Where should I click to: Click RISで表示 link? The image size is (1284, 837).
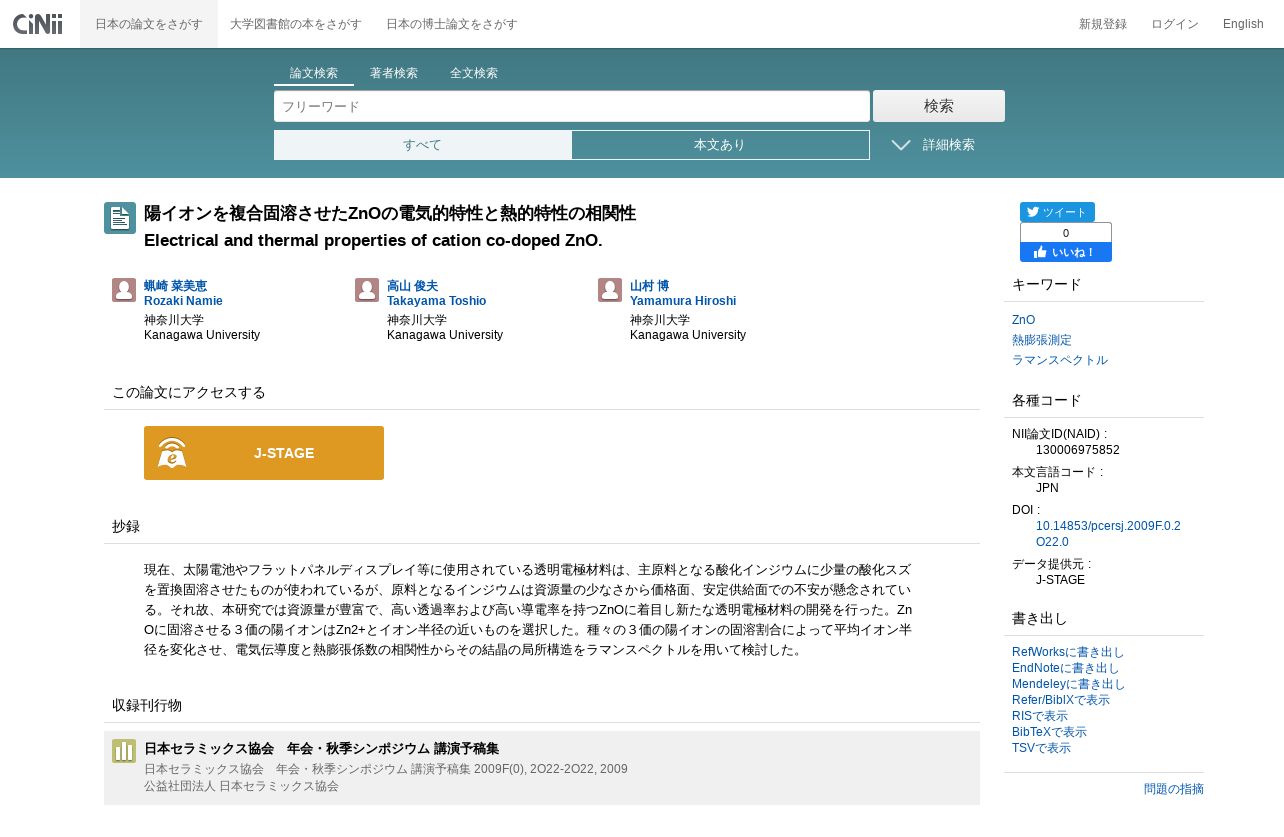[x=1040, y=716]
